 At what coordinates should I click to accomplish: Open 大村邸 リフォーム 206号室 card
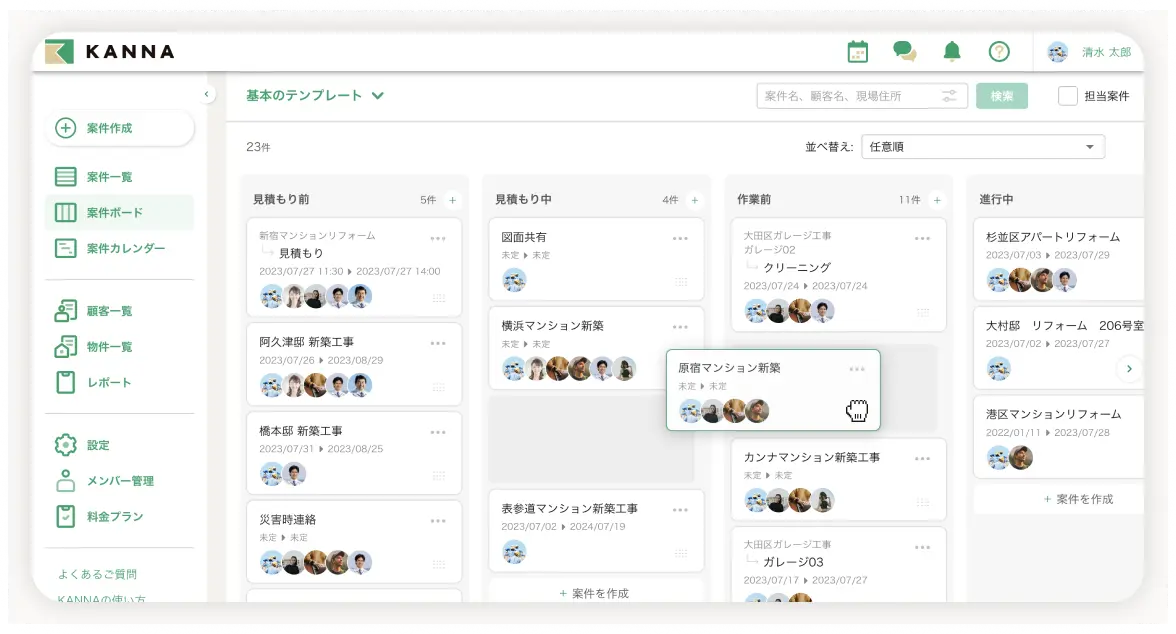(x=1059, y=348)
